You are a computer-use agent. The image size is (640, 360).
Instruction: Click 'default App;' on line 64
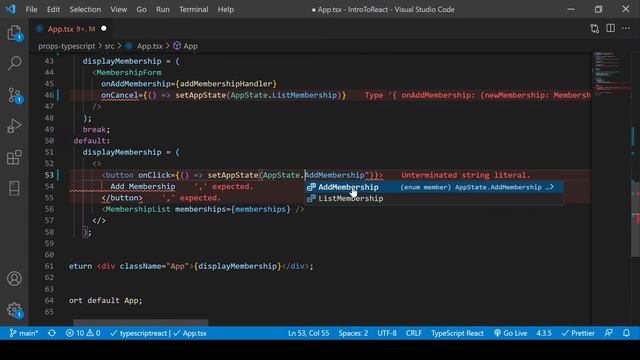point(115,300)
